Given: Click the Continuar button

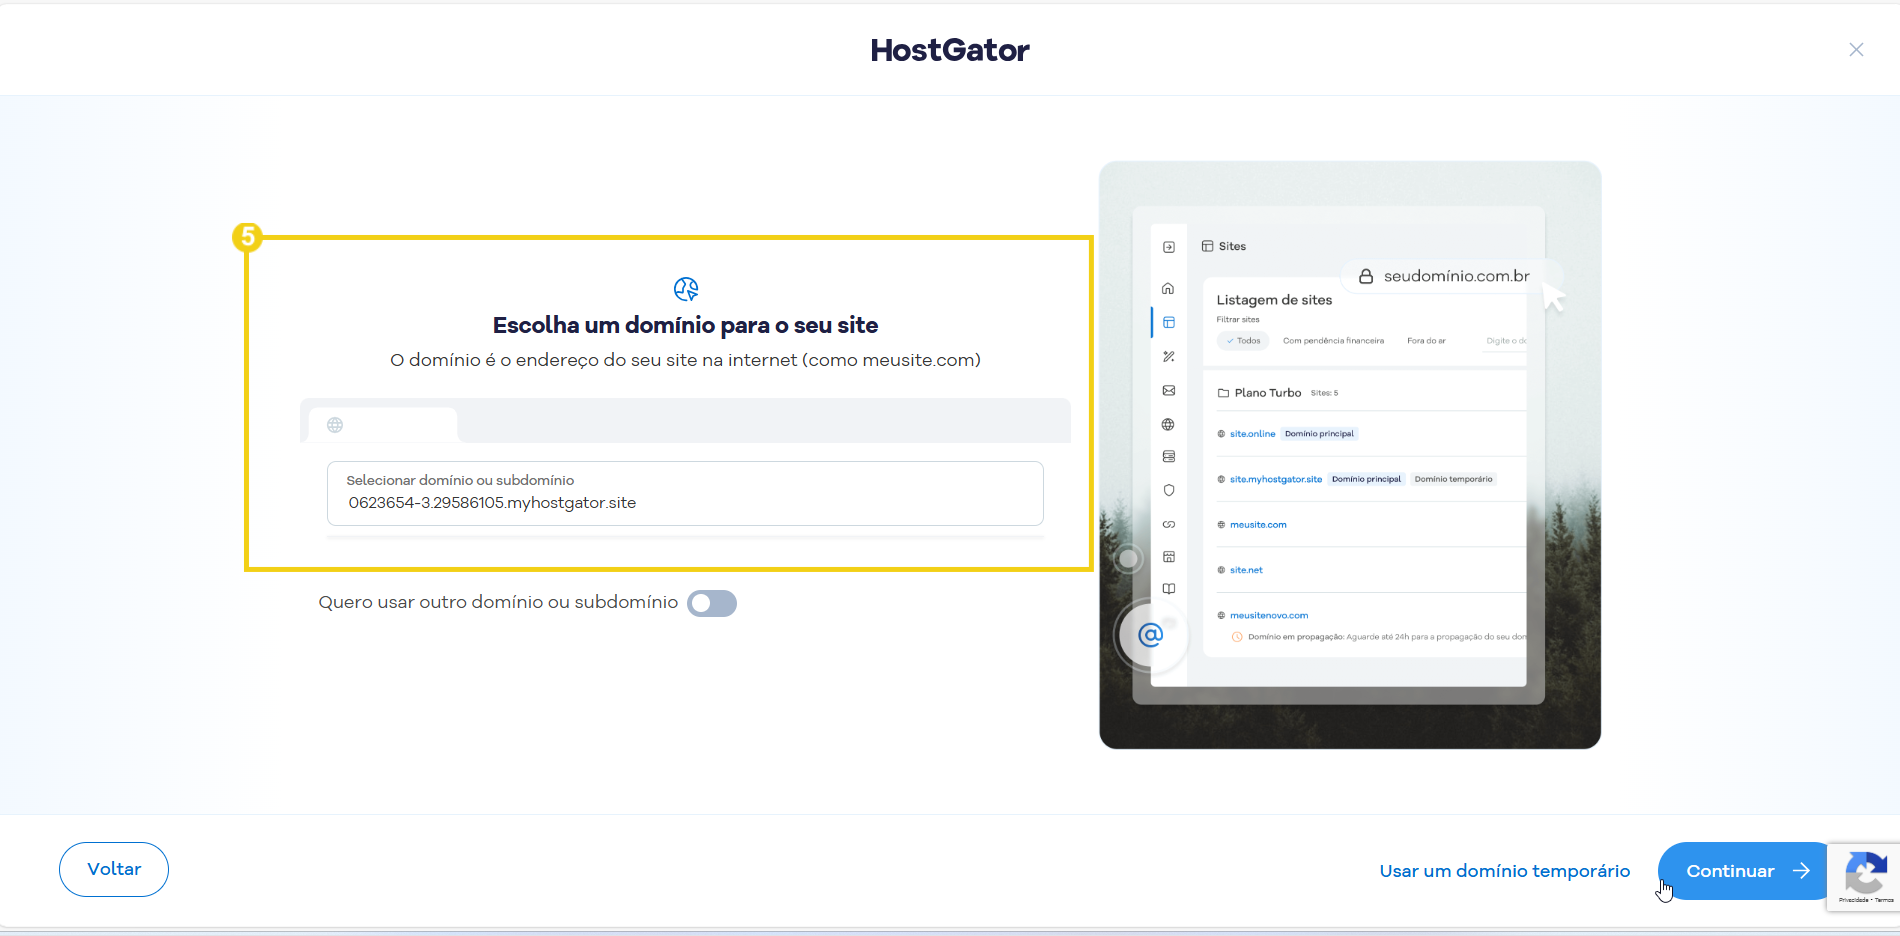Looking at the screenshot, I should [1743, 871].
